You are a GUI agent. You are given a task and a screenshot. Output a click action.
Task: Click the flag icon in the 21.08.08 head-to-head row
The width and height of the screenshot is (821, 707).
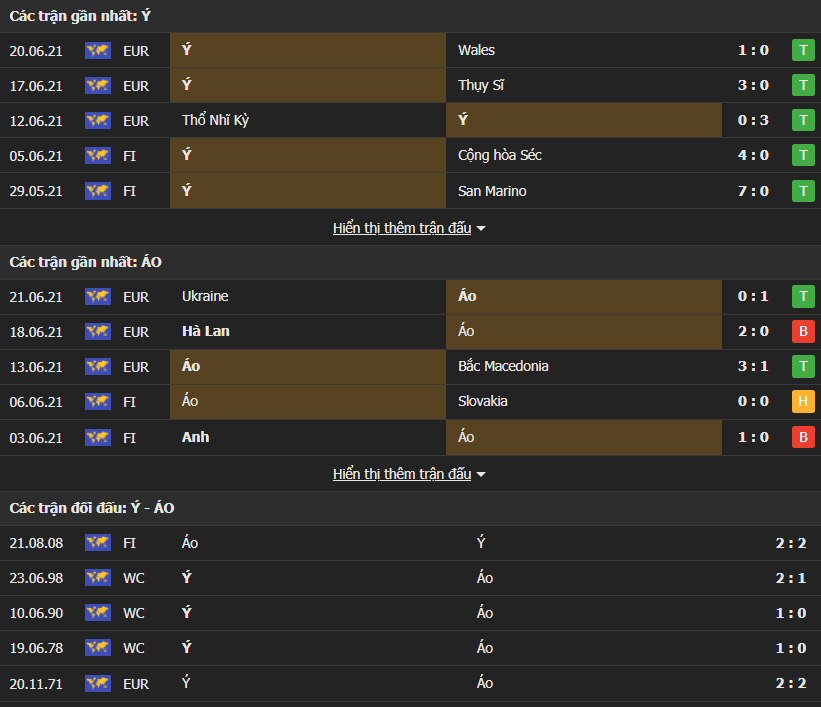click(x=98, y=543)
